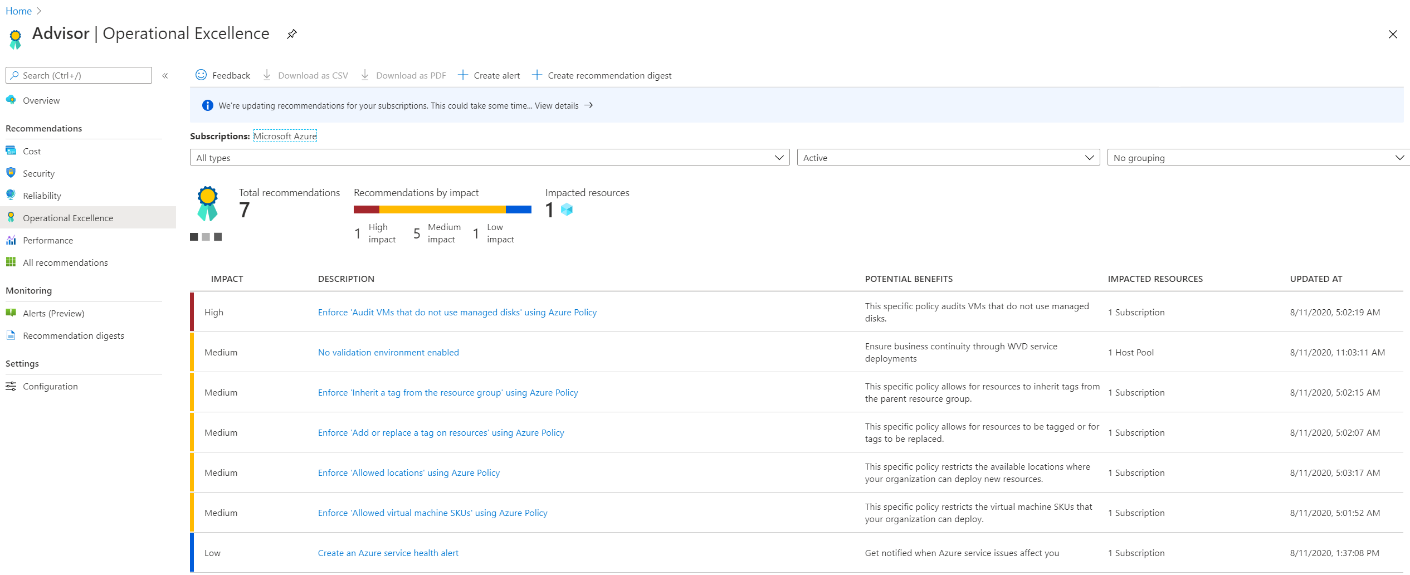Viewport: 1410px width, 575px height.
Task: Select Operational Excellence in sidebar
Action: (x=88, y=217)
